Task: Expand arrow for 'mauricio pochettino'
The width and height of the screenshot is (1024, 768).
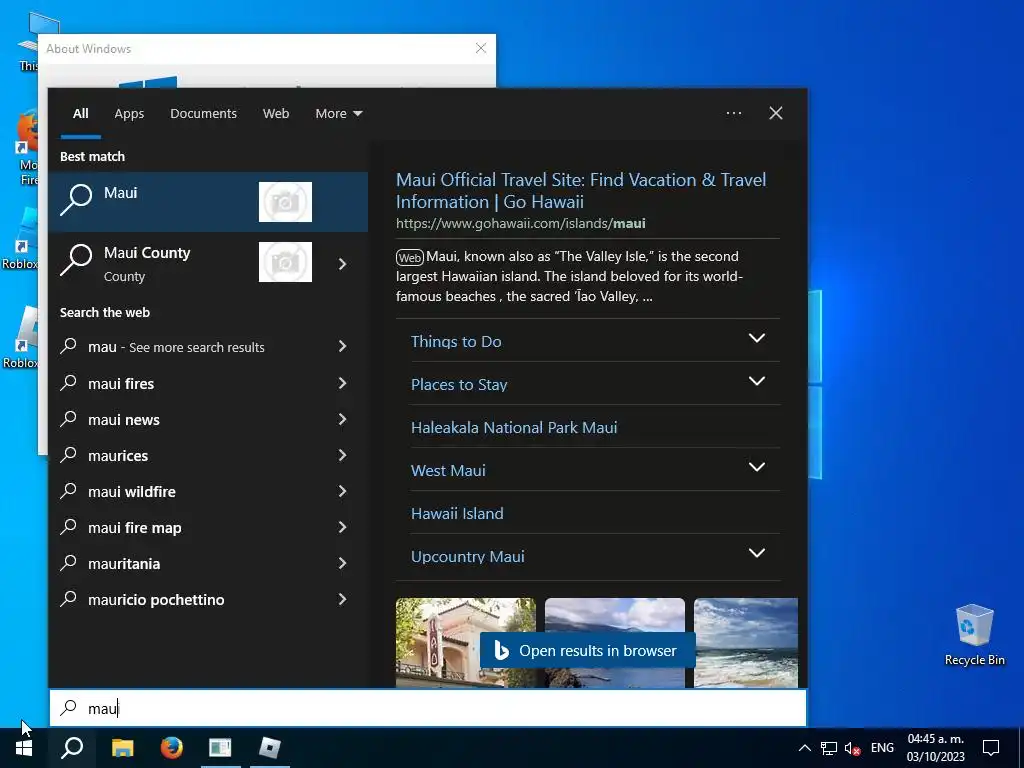Action: click(x=343, y=598)
